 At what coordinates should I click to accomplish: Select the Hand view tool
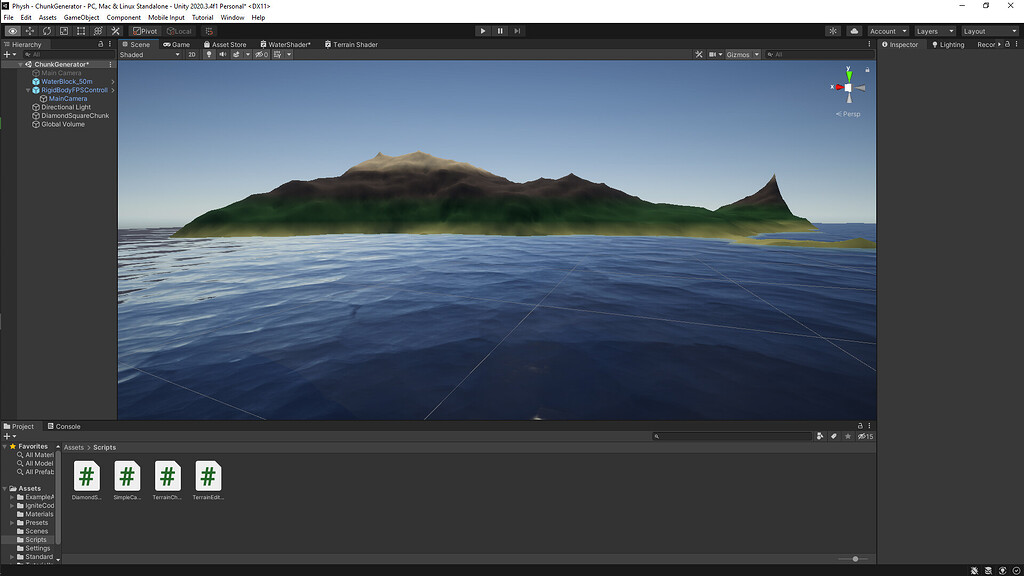[13, 31]
